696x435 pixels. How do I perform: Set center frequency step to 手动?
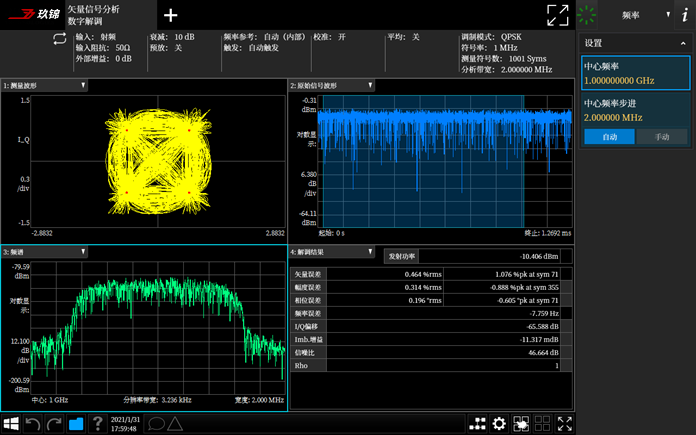coord(662,137)
